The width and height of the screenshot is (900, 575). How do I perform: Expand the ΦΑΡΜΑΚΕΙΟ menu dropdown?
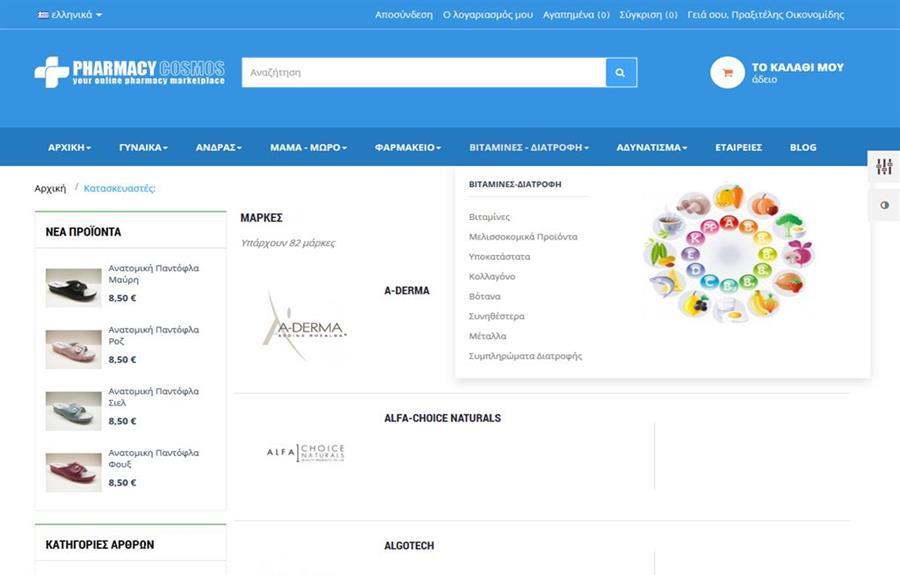(407, 147)
